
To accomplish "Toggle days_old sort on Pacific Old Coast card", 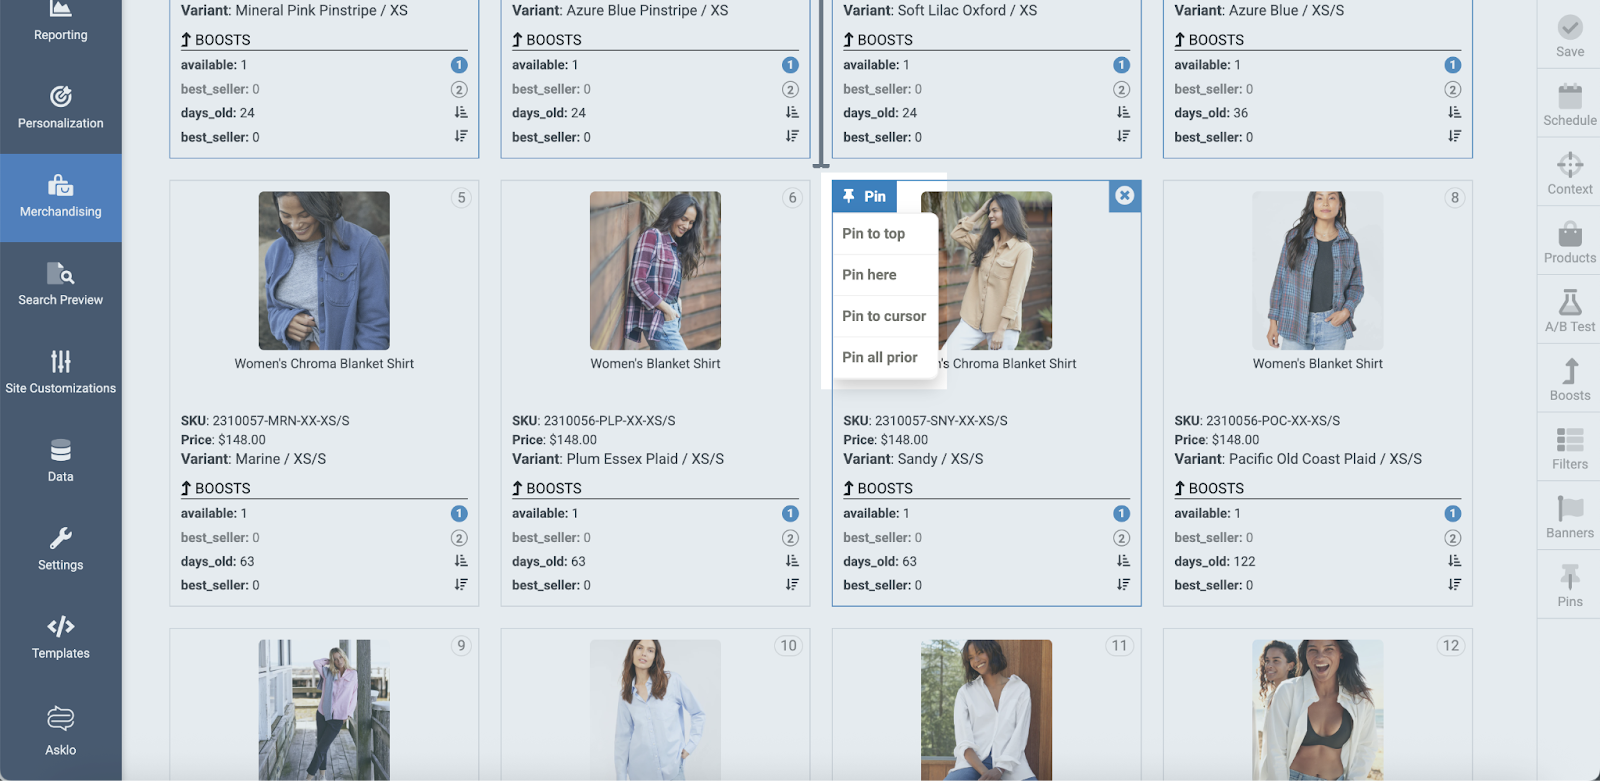I will point(1453,562).
